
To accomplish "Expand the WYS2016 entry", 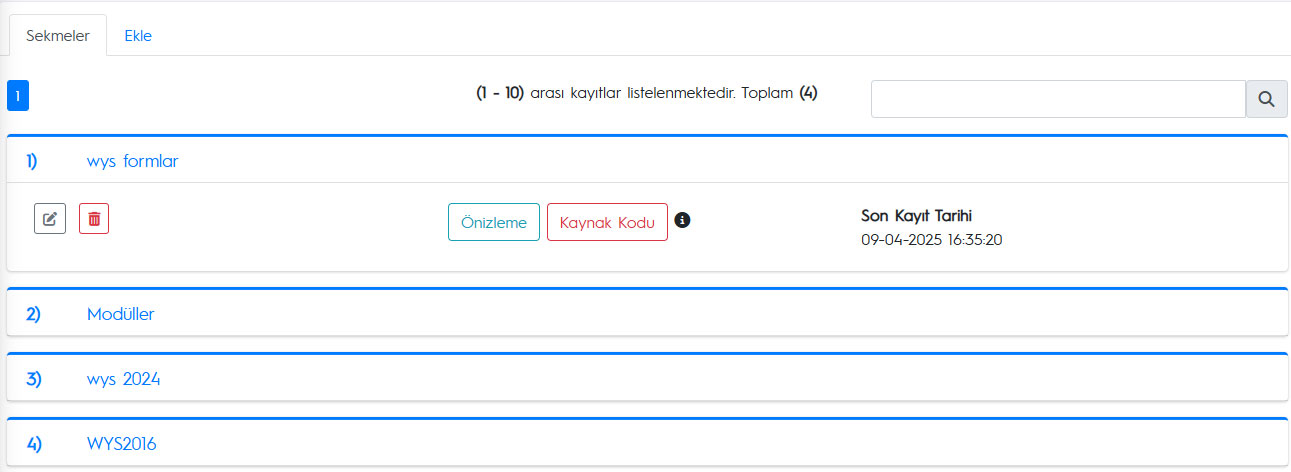I will [x=122, y=443].
